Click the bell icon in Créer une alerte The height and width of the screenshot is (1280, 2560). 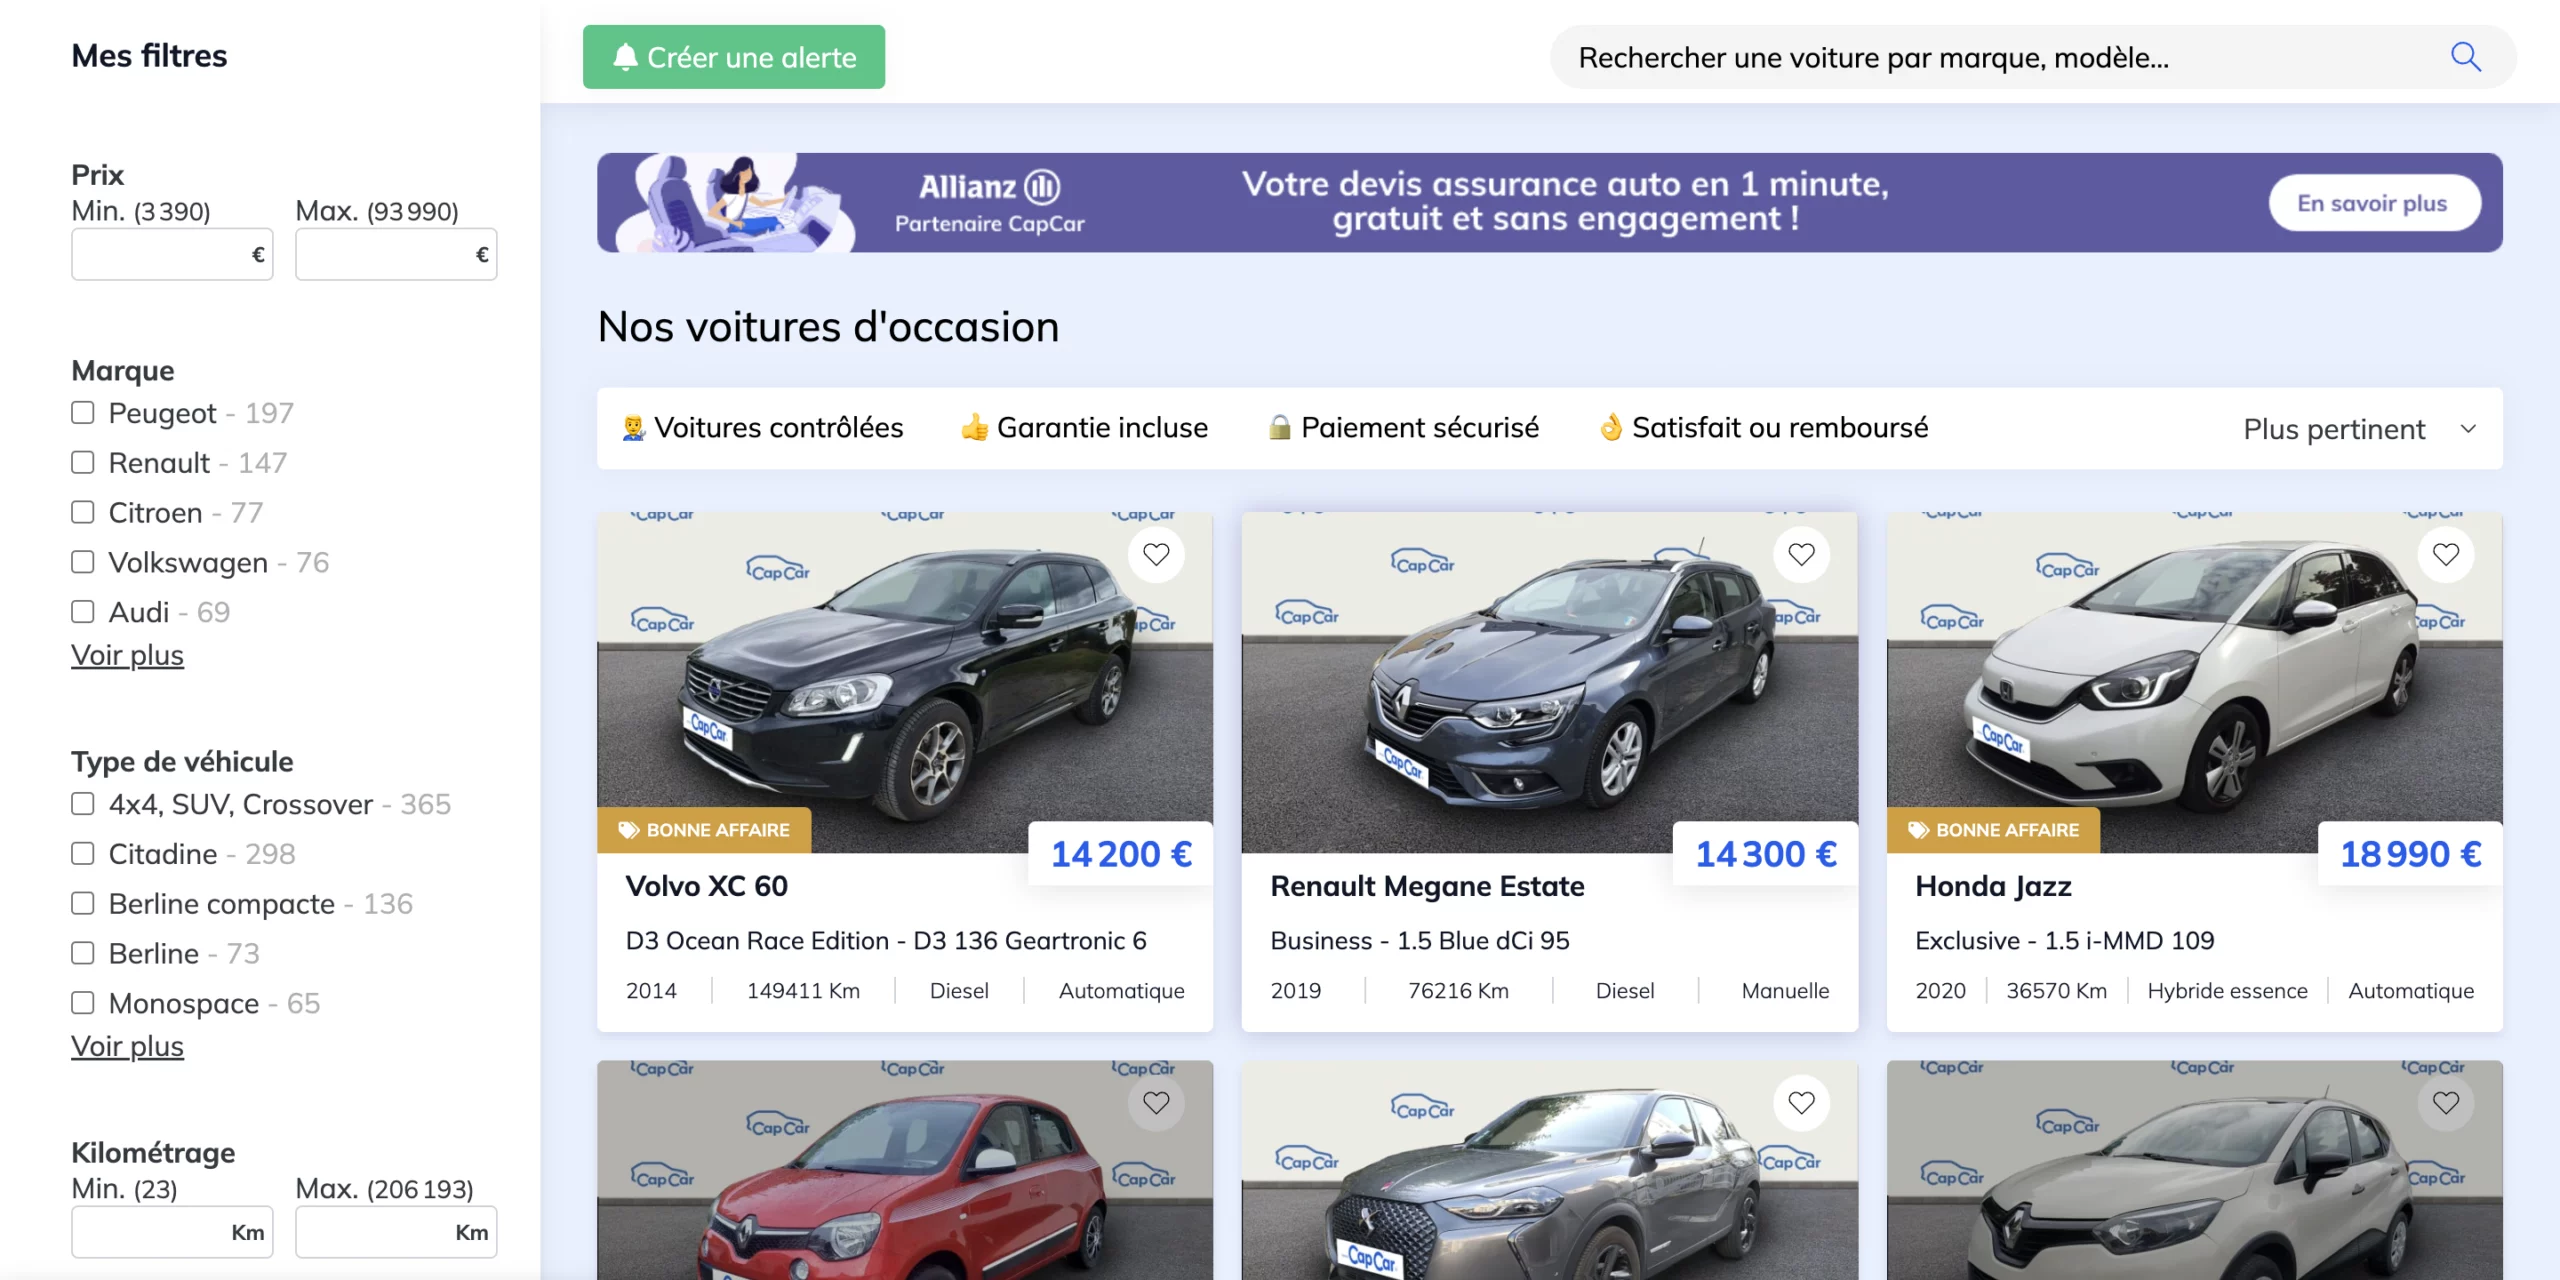[625, 57]
